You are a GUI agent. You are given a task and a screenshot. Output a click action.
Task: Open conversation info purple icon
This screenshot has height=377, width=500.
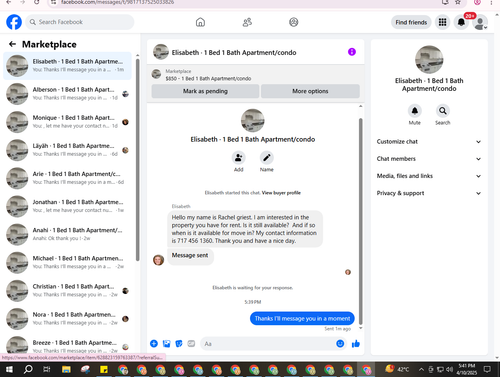click(x=352, y=52)
